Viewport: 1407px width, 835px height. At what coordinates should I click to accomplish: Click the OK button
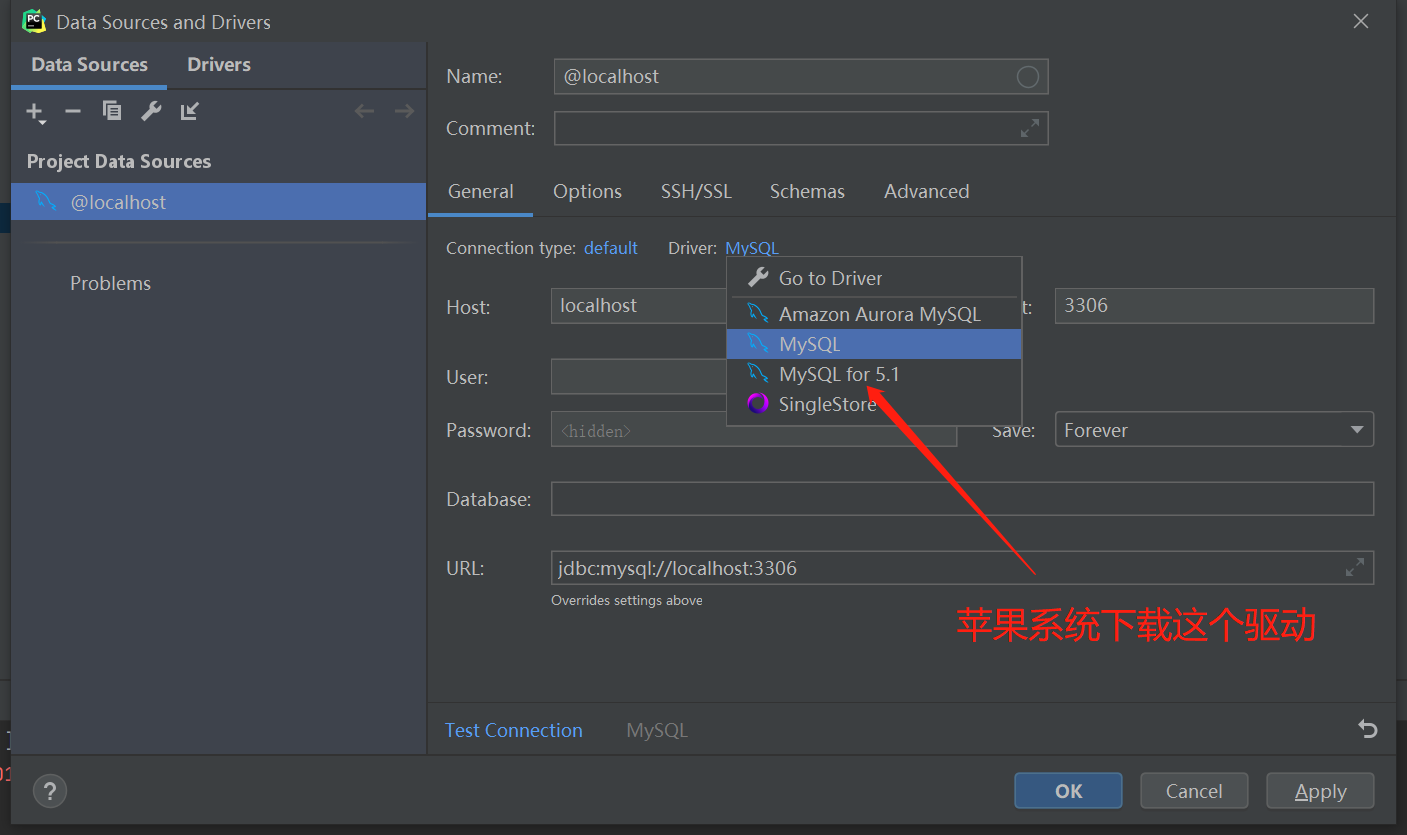tap(1068, 791)
